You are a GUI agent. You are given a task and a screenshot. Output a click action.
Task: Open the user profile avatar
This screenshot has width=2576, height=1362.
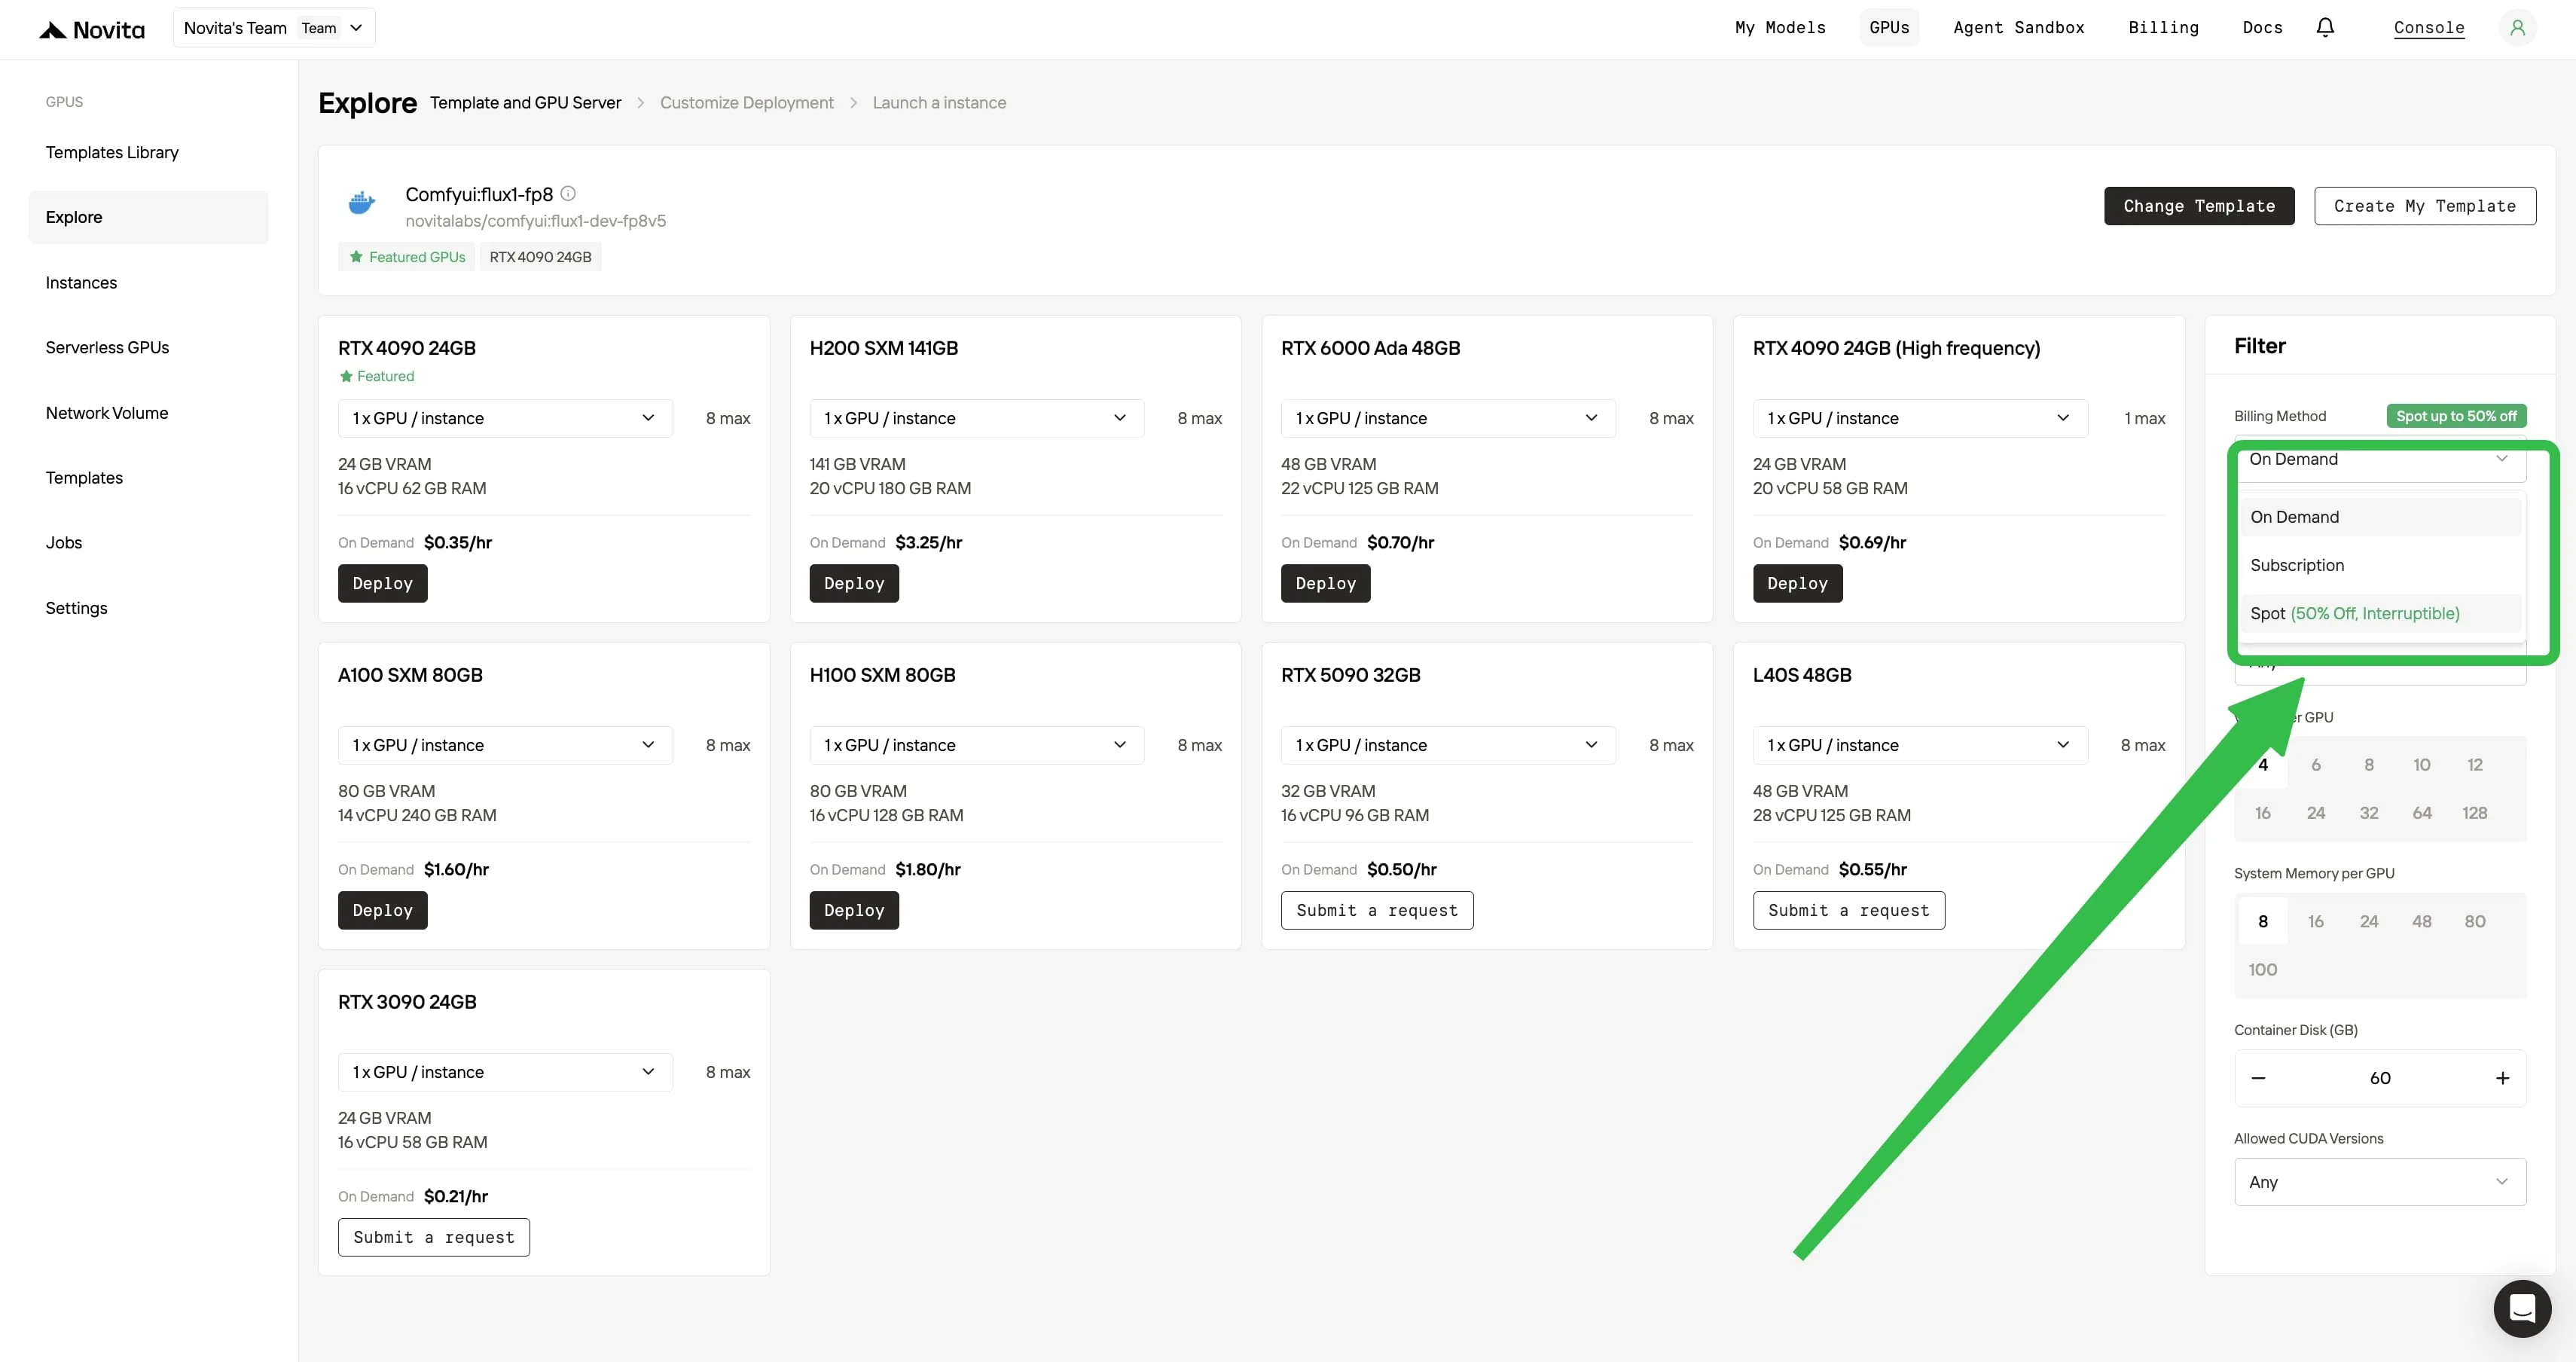click(x=2517, y=28)
